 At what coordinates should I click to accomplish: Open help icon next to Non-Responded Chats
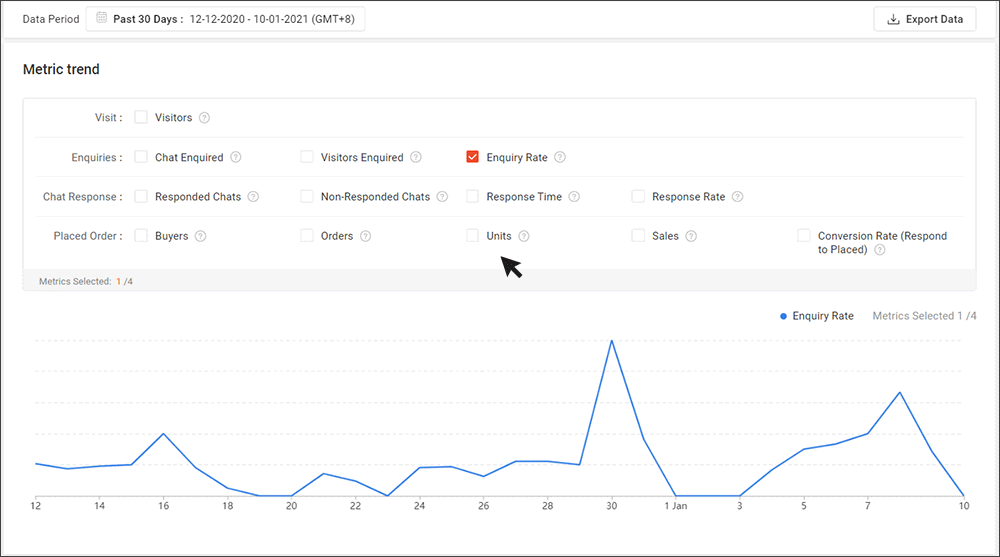[442, 197]
